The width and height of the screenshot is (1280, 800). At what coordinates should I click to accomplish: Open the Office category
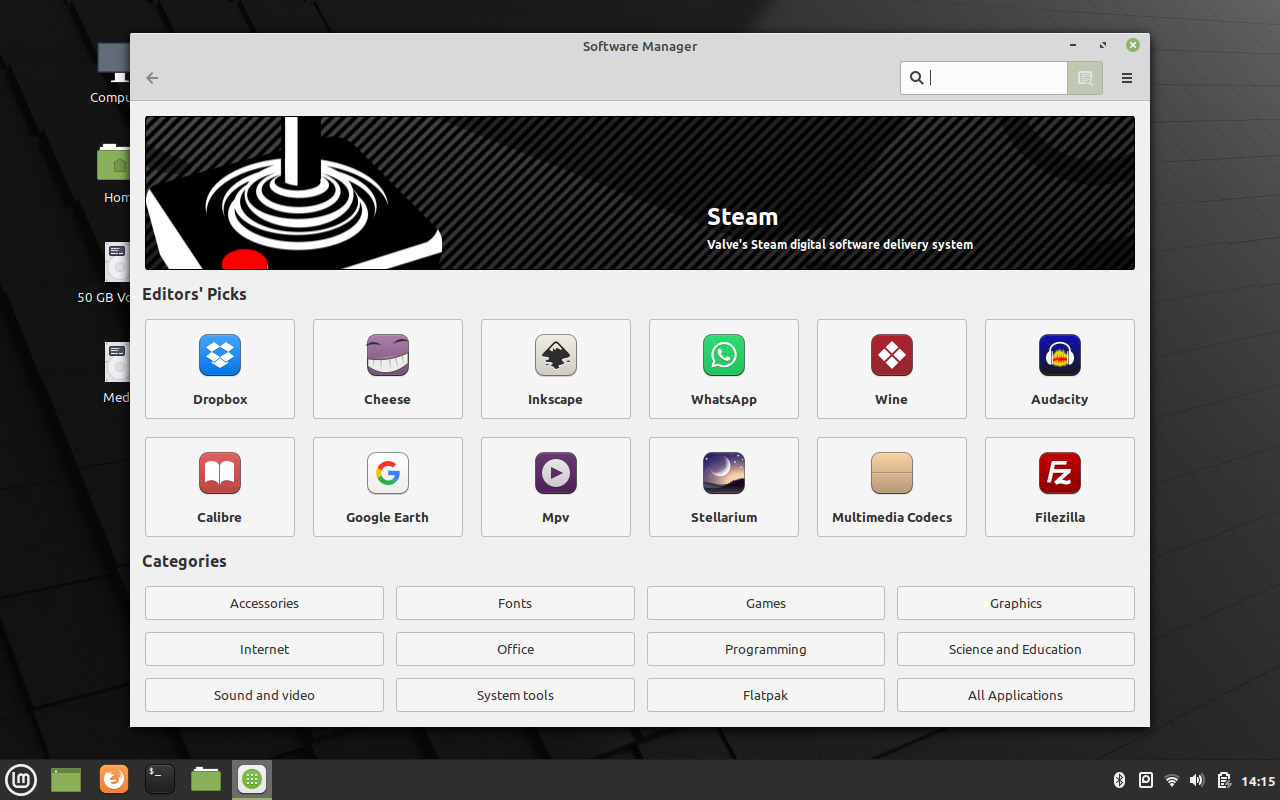515,649
